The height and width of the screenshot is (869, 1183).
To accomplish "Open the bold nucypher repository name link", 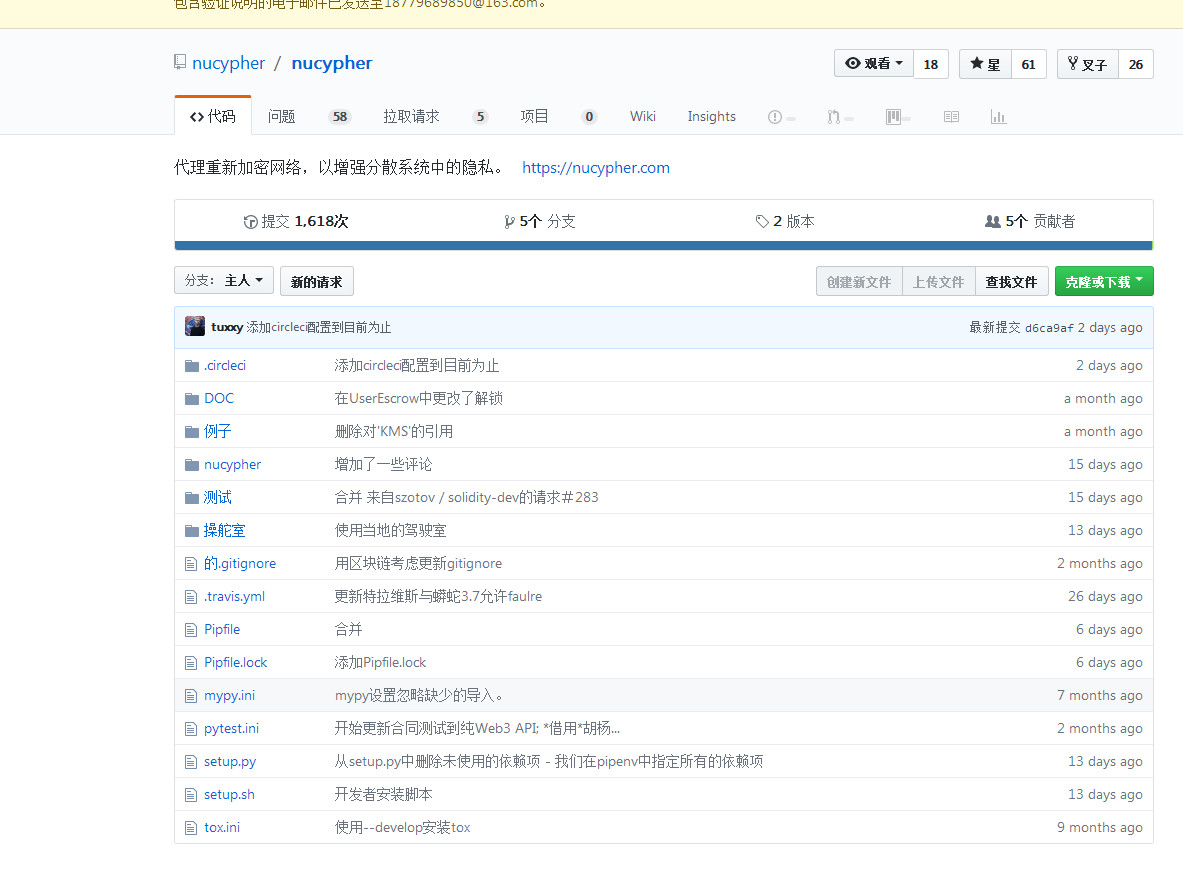I will pos(332,63).
